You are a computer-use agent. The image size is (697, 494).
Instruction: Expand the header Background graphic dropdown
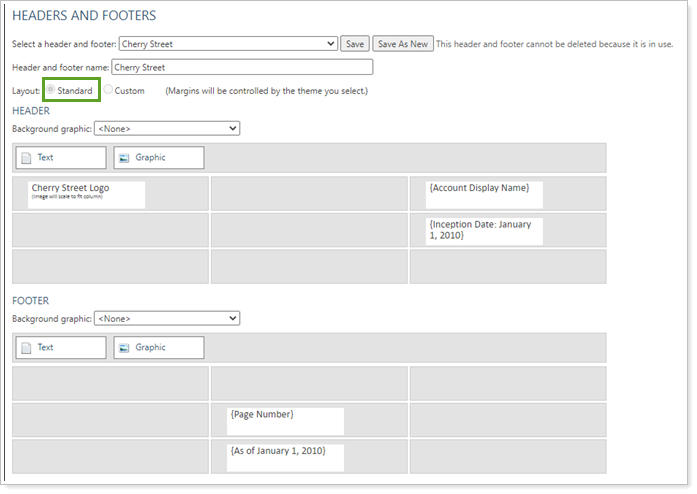click(x=166, y=129)
